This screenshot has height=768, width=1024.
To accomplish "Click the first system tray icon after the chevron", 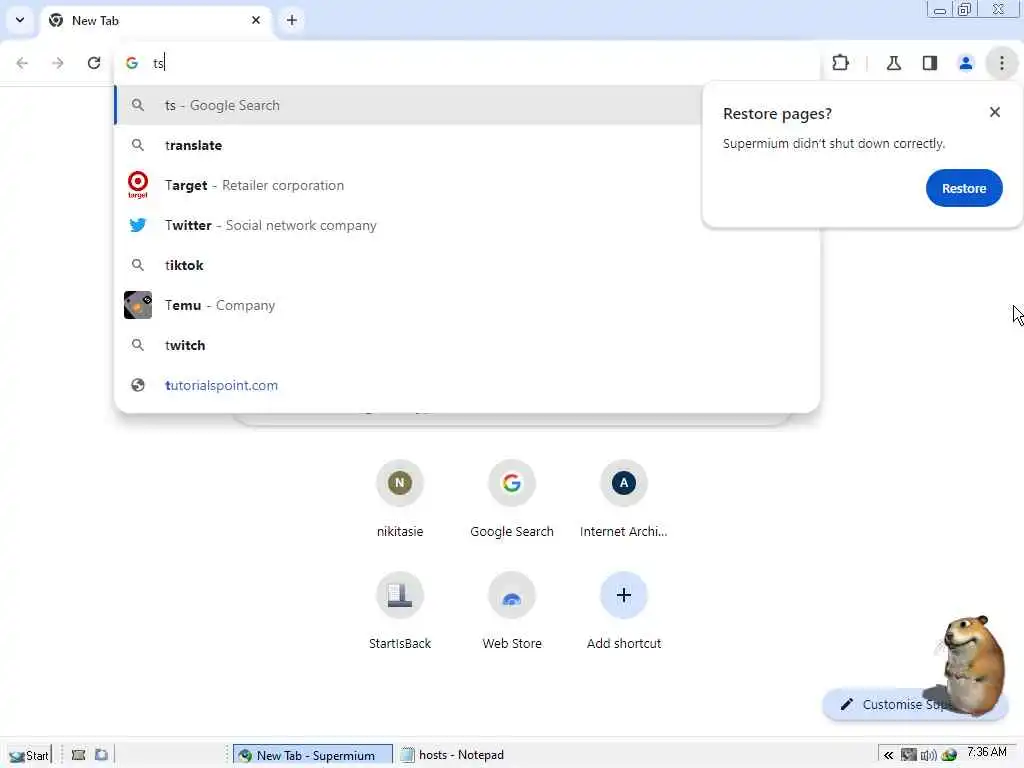I will (x=908, y=755).
